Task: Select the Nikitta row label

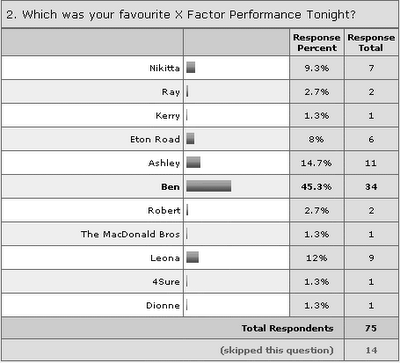Action: coord(164,68)
